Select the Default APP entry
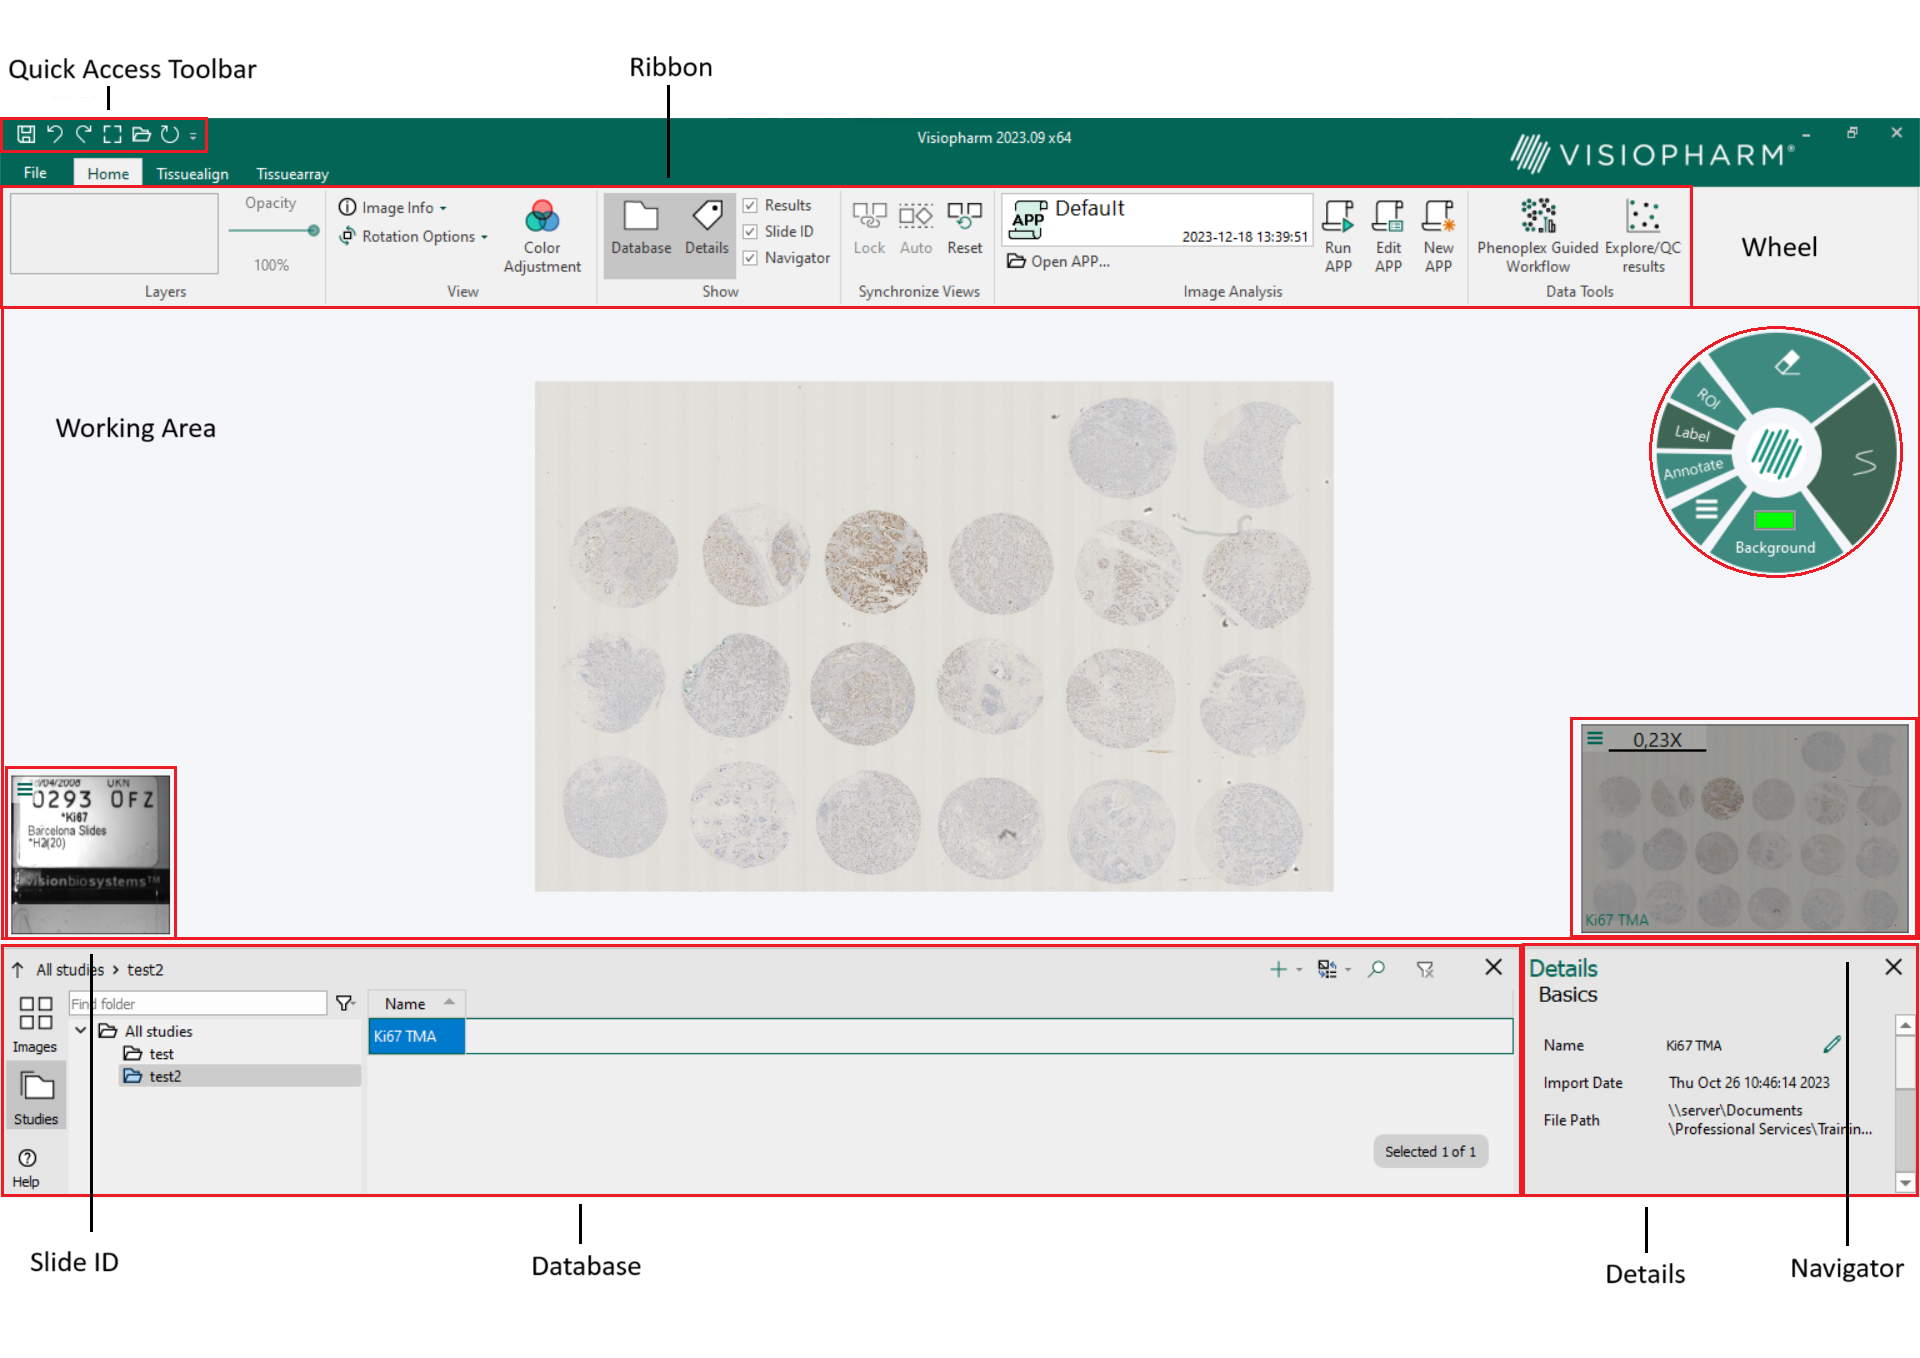Screen dimensions: 1920x1358 click(1157, 220)
